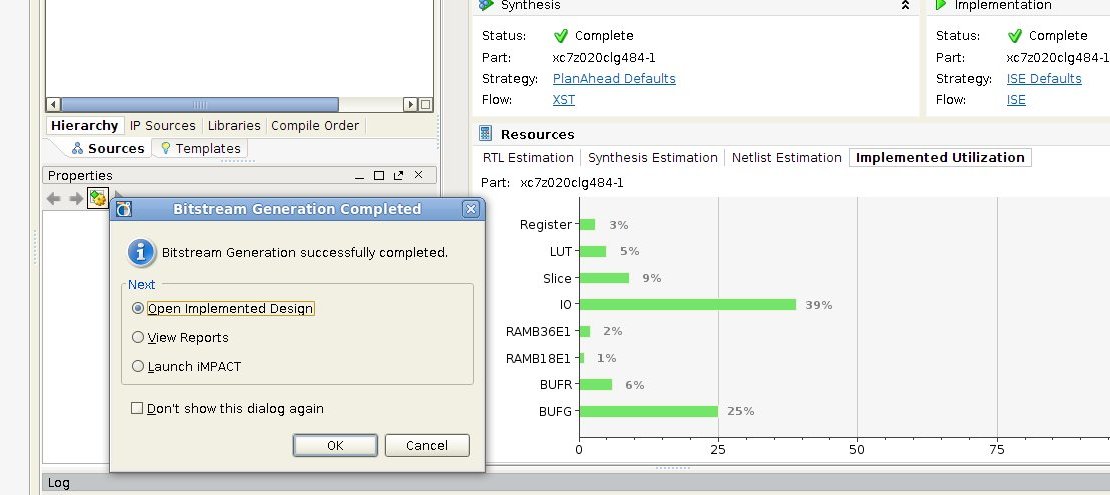Minimize the Properties panel

(x=361, y=176)
